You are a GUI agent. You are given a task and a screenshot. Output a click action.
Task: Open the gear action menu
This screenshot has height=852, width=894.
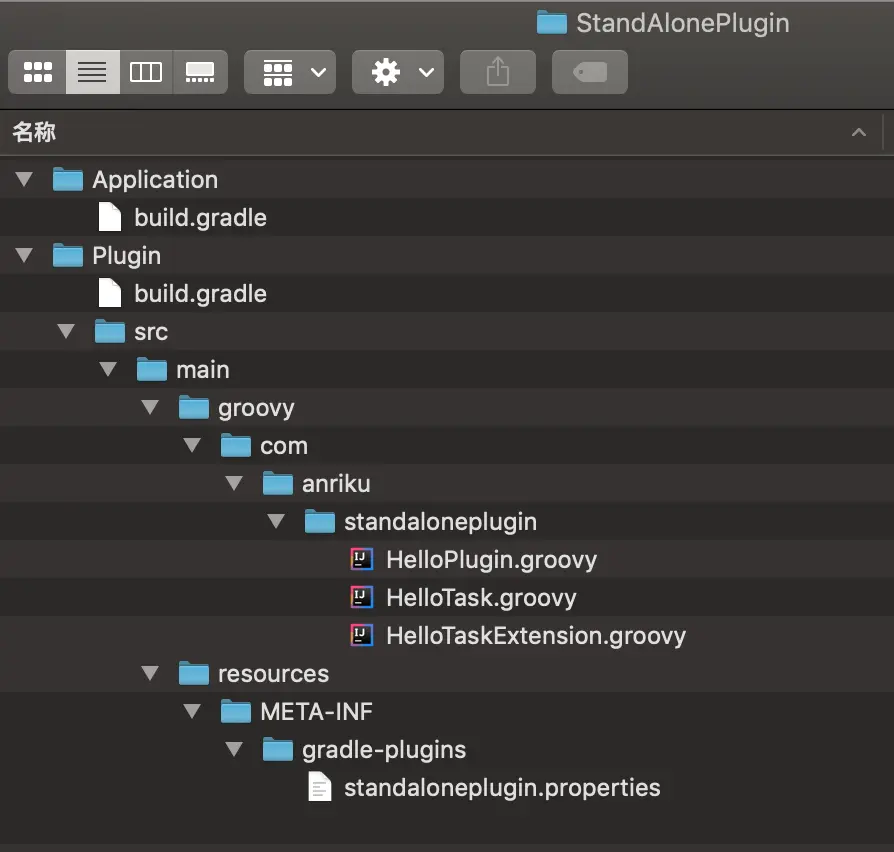coord(398,72)
